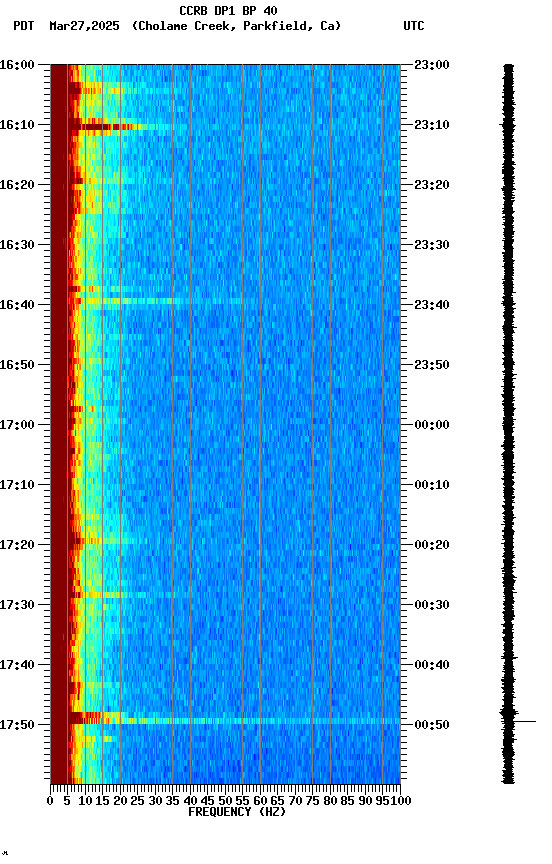Click the '0' frequency axis label
The width and height of the screenshot is (552, 864).
pos(50,801)
